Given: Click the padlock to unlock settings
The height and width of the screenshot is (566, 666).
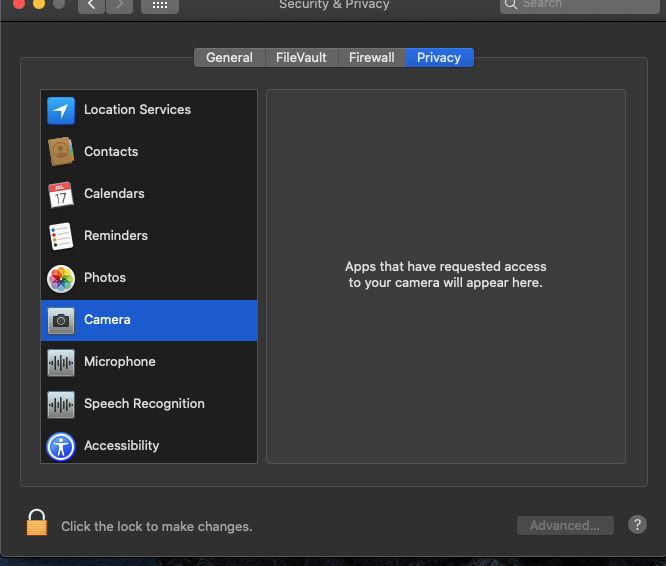Looking at the screenshot, I should click(37, 523).
